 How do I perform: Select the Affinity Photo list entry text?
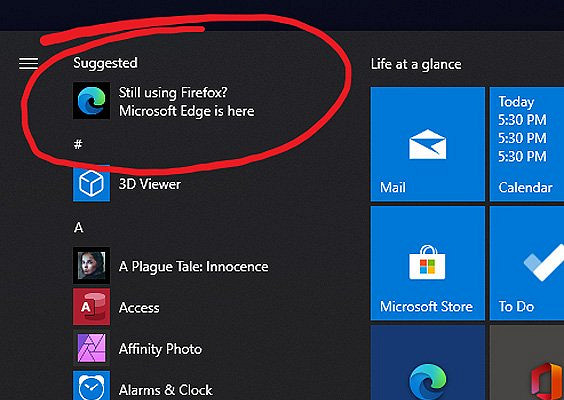(x=160, y=349)
